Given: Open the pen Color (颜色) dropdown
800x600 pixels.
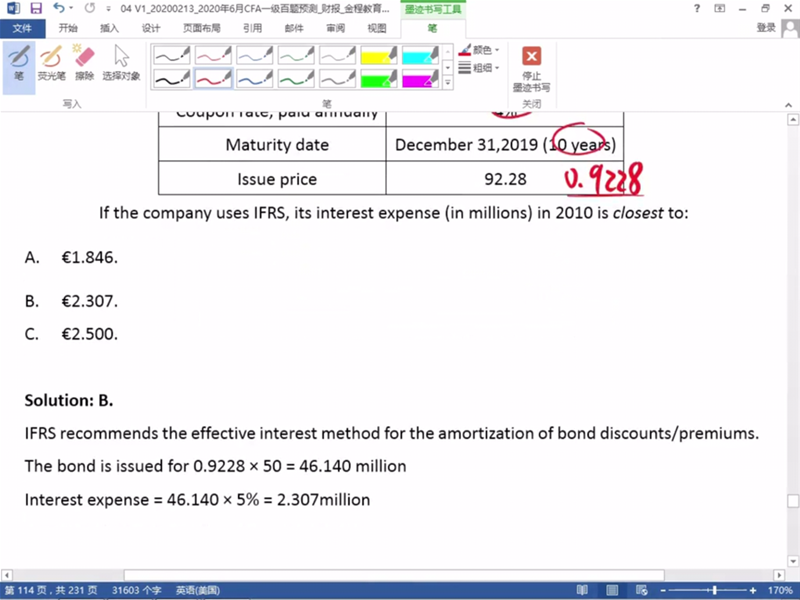Looking at the screenshot, I should (x=479, y=49).
